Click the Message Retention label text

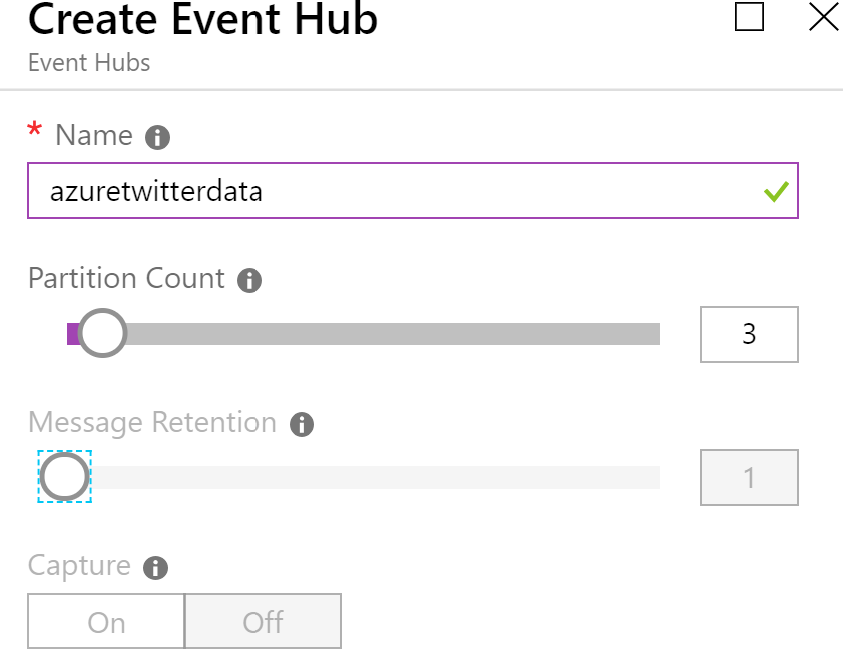pos(152,422)
